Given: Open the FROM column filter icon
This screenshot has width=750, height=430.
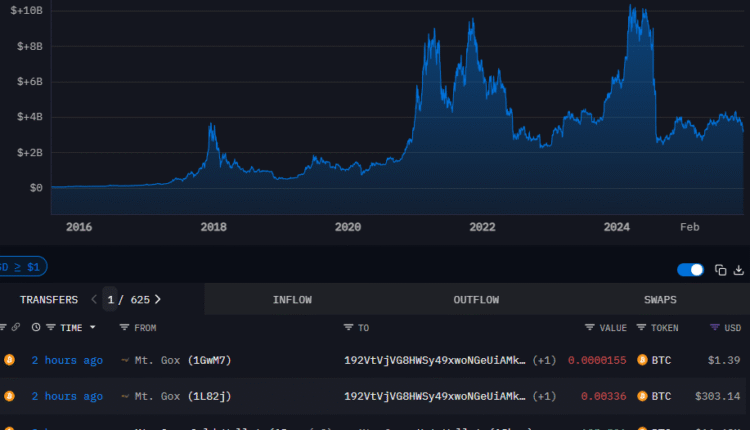Looking at the screenshot, I should tap(124, 327).
